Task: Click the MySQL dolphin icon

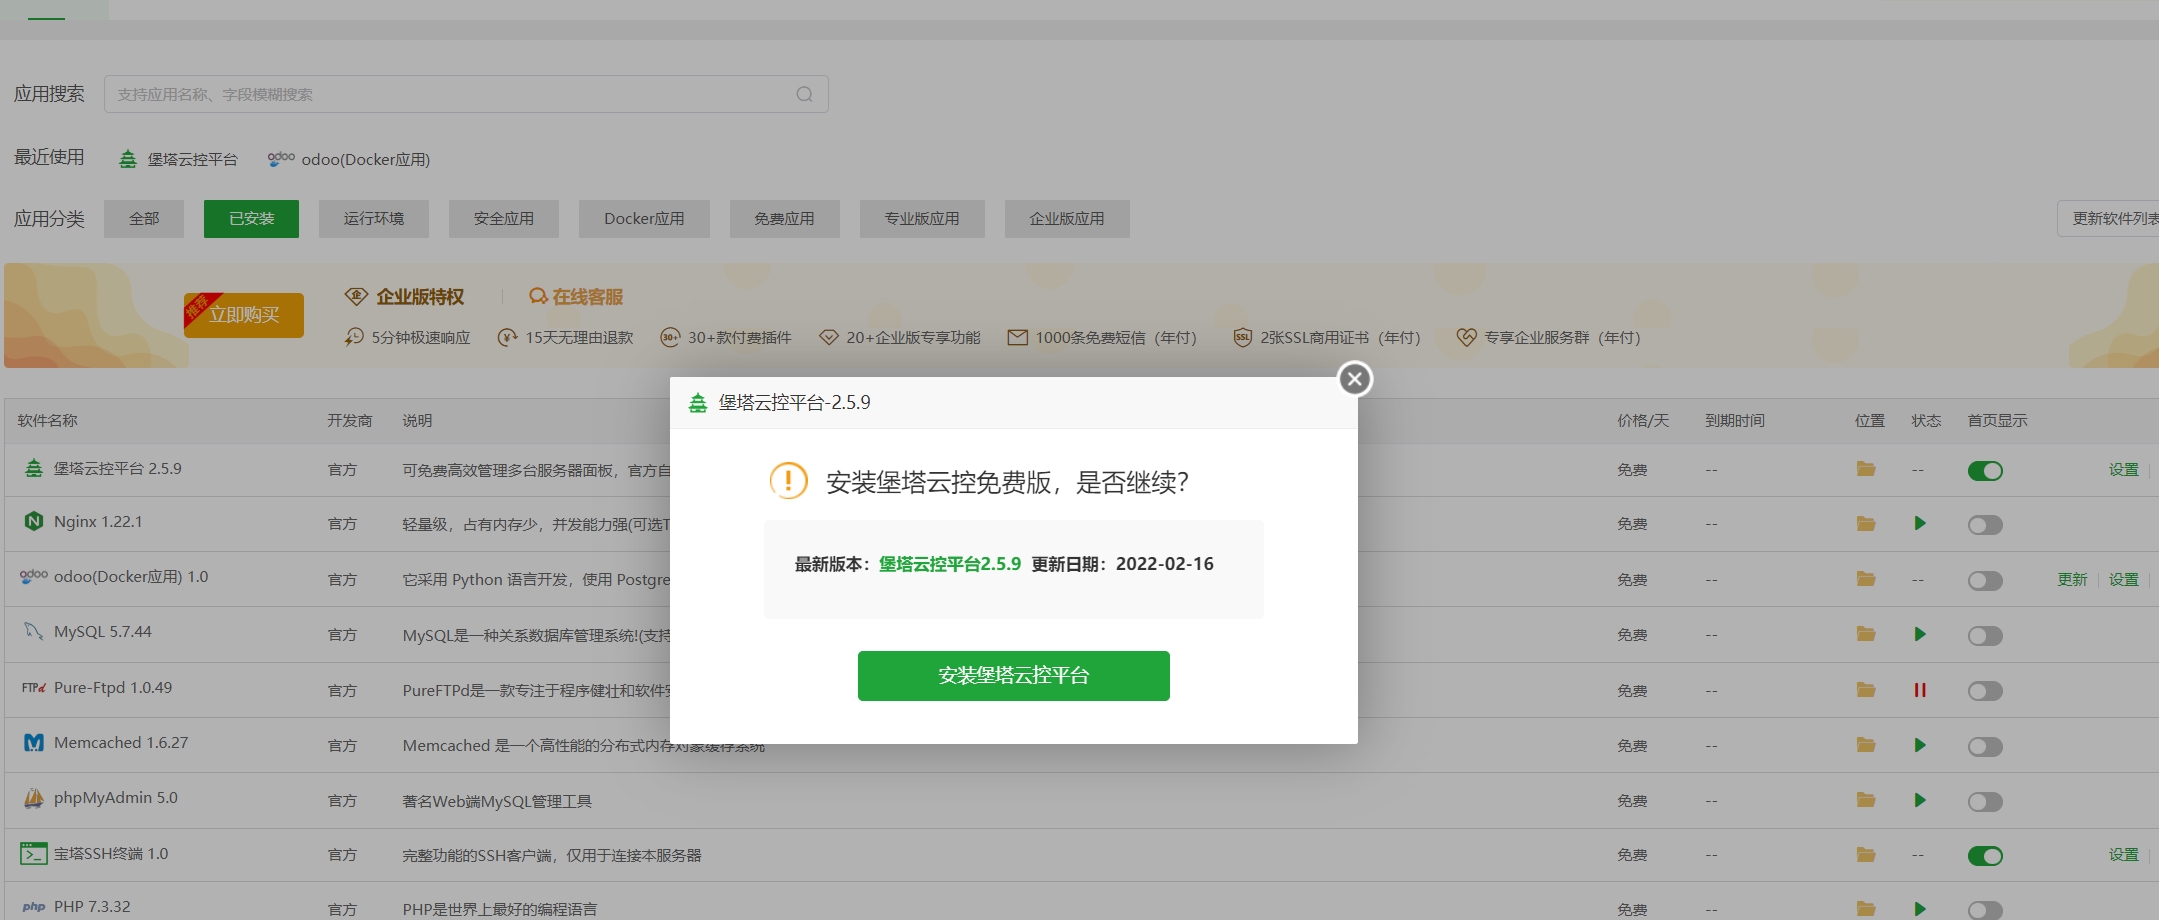Action: (x=33, y=631)
